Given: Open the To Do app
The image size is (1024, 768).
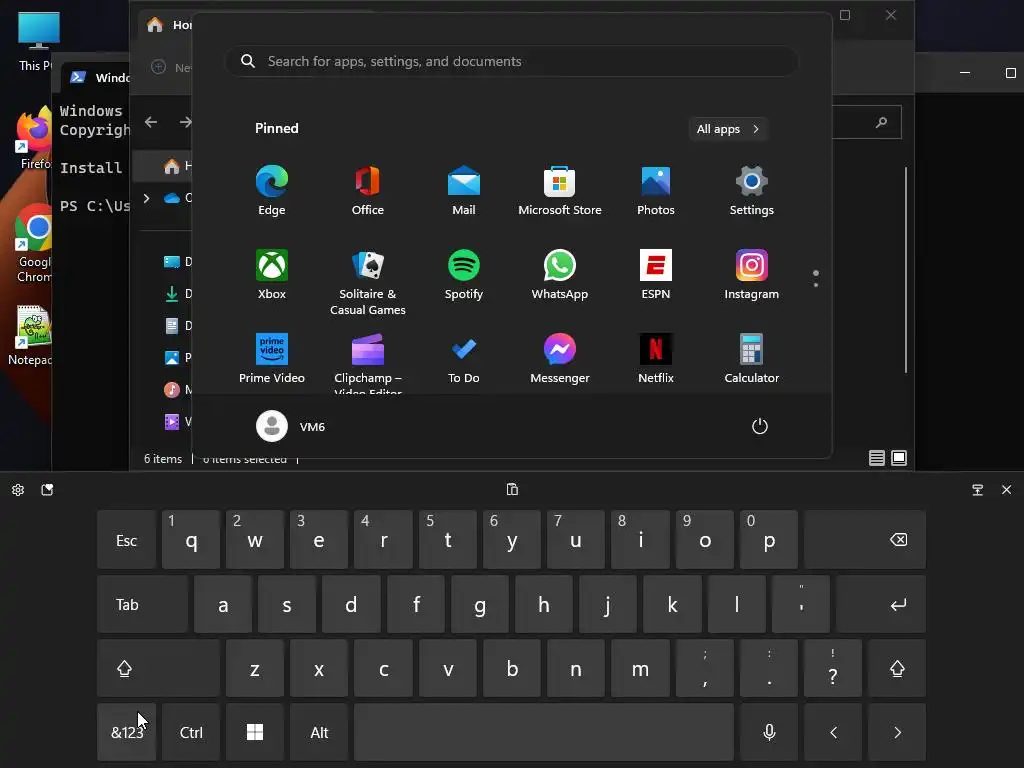Looking at the screenshot, I should click(464, 359).
